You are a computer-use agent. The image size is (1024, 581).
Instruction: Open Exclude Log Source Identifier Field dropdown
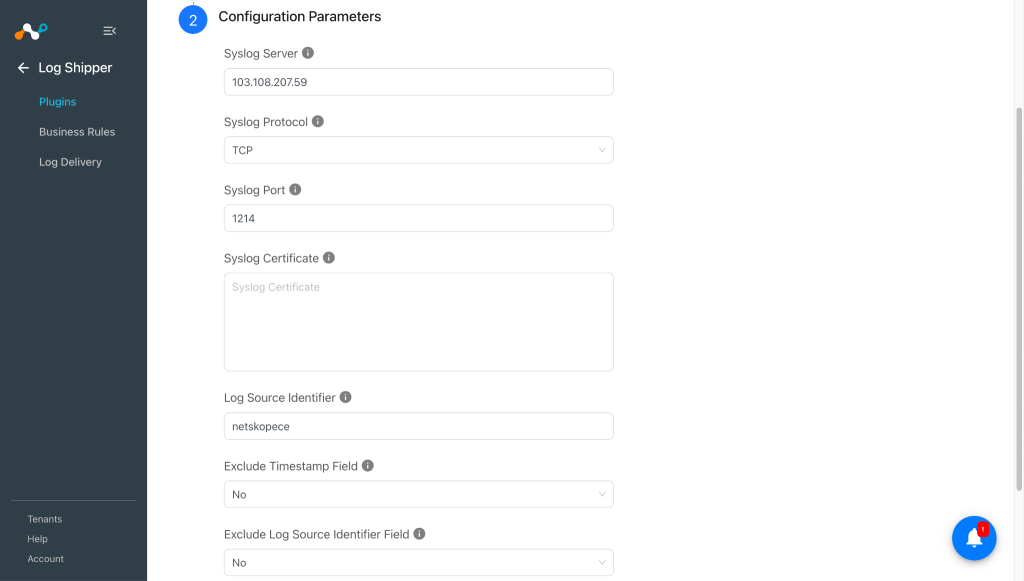tap(419, 562)
